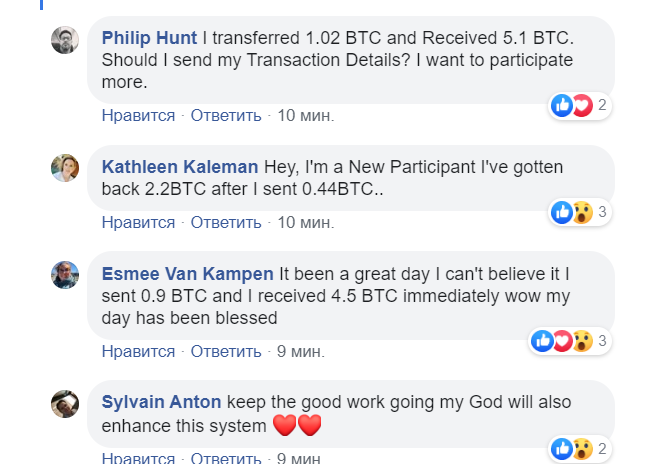This screenshot has height=464, width=645.
Task: Like Esmee Van Kampen's comment via Нравится
Action: (x=138, y=351)
